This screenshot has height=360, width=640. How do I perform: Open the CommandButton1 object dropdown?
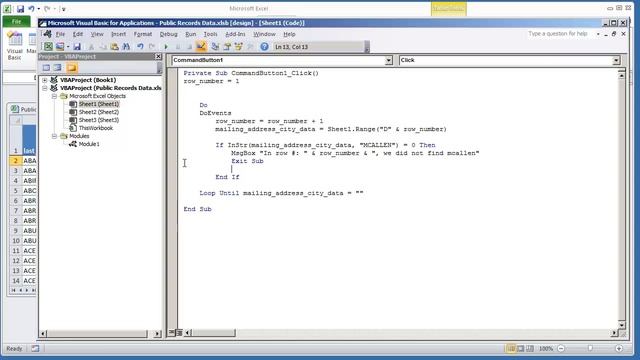[x=389, y=60]
